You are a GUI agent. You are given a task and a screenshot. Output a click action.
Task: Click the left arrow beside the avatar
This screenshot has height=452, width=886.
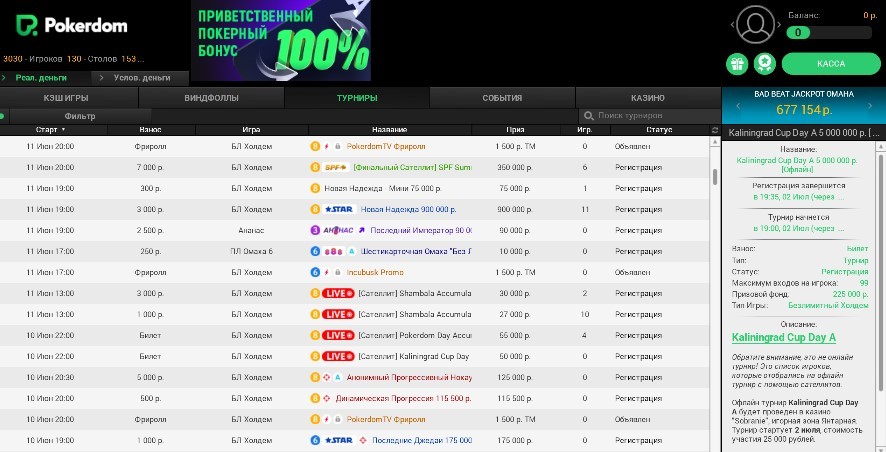pos(732,25)
